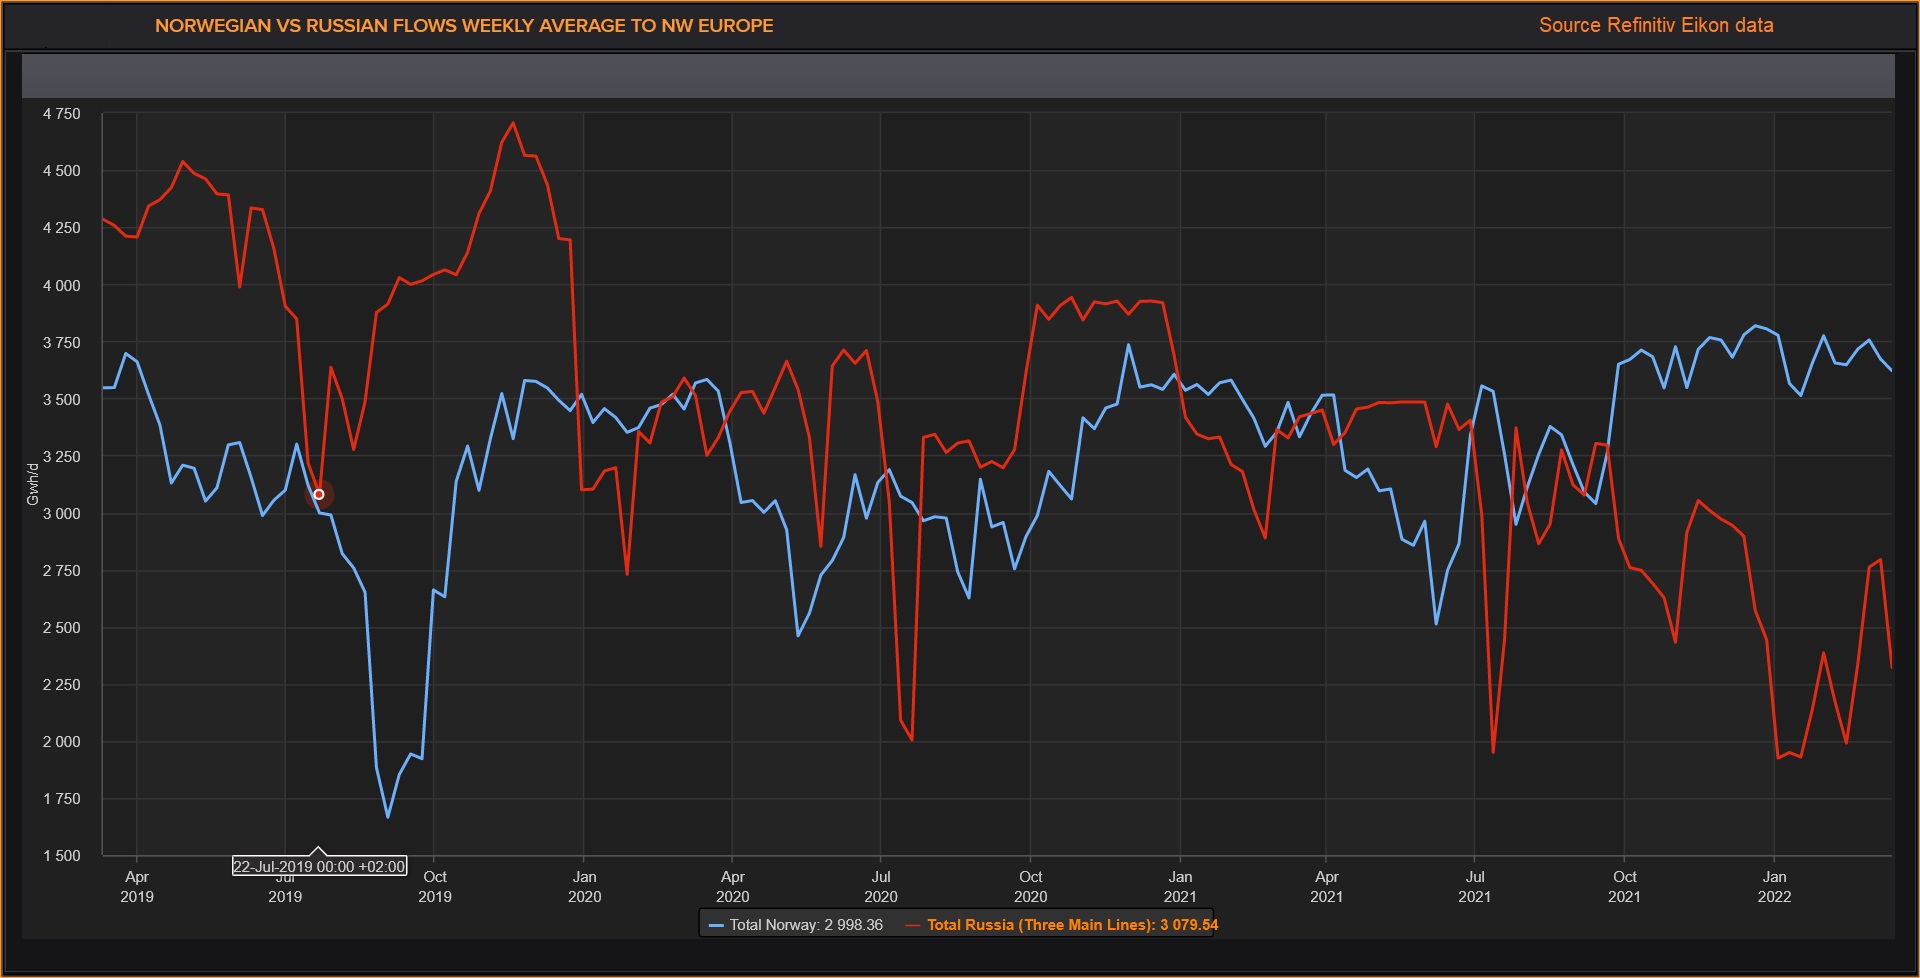This screenshot has width=1920, height=978.
Task: Click the 4 500 y-axis value
Action: tap(61, 171)
